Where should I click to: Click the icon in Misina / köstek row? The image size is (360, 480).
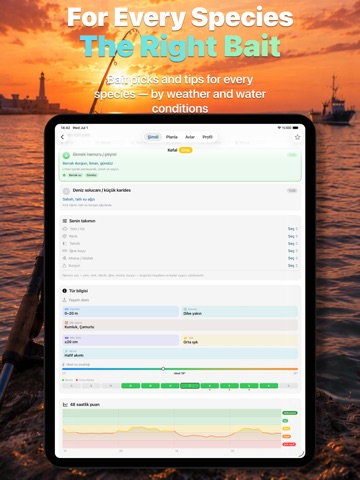pos(65,258)
